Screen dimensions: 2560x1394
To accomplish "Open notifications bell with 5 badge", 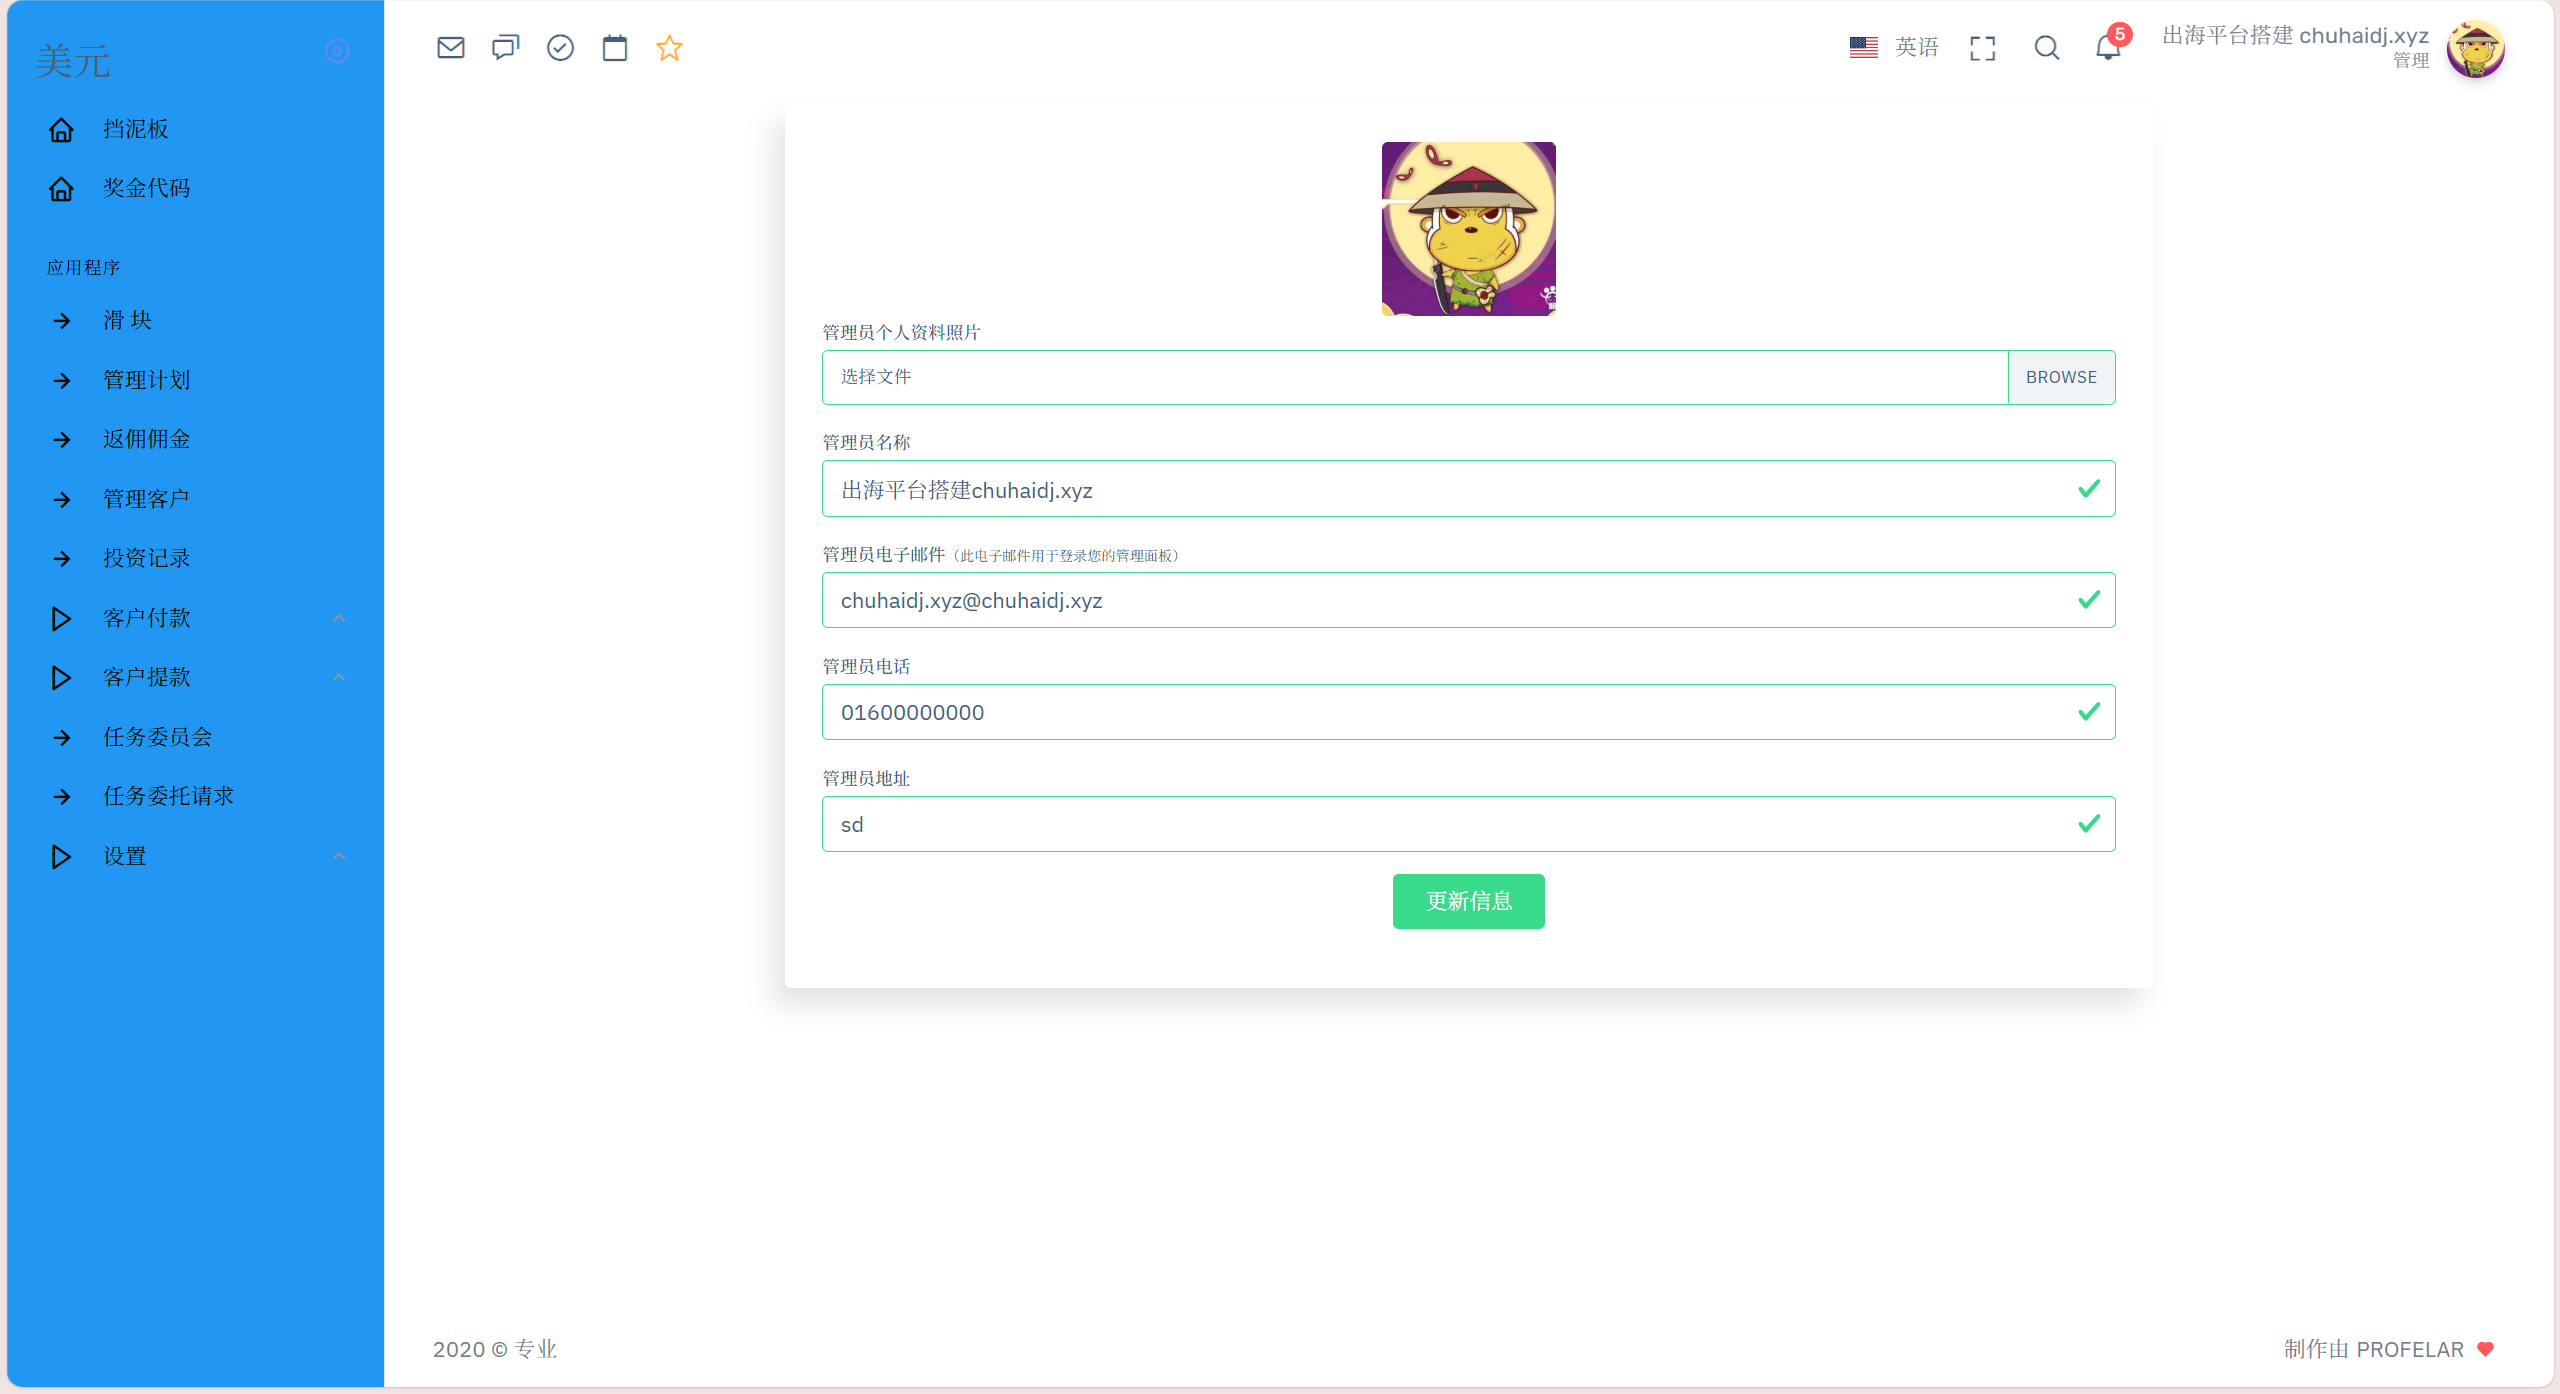I will (2108, 47).
